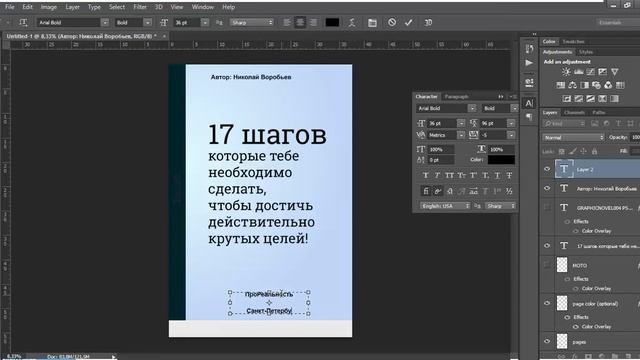Image resolution: width=640 pixels, height=360 pixels.
Task: Open the Window menu
Action: 202,7
